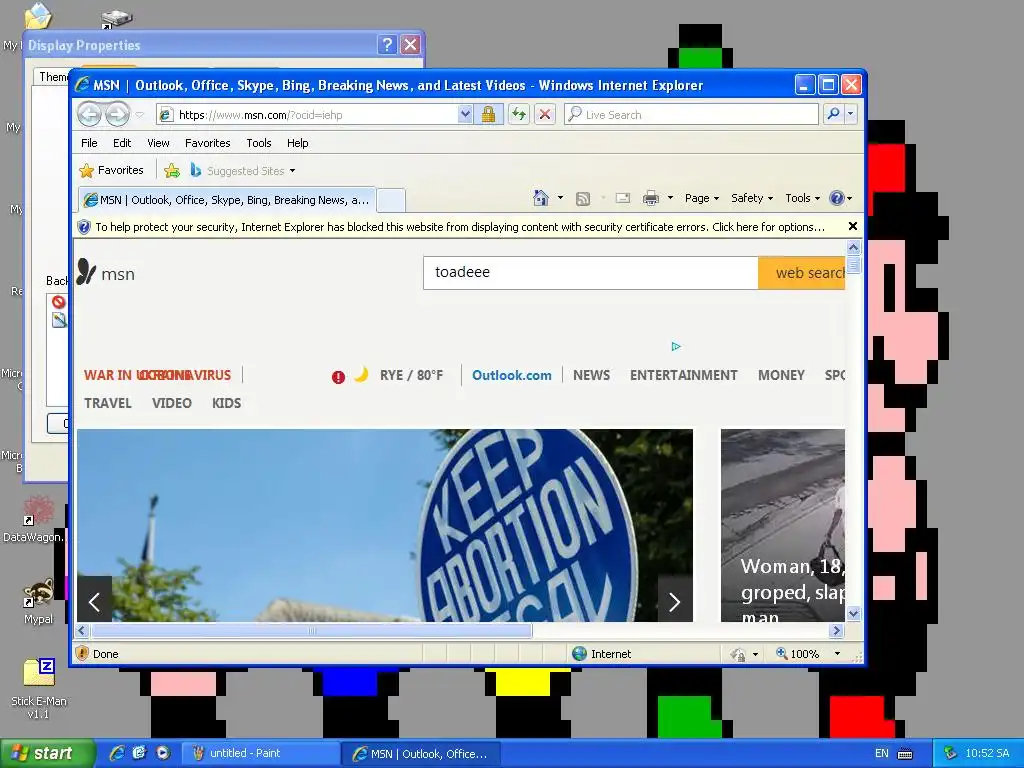The image size is (1024, 768).
Task: Open the recent pages dropdown arrow
Action: (x=140, y=115)
